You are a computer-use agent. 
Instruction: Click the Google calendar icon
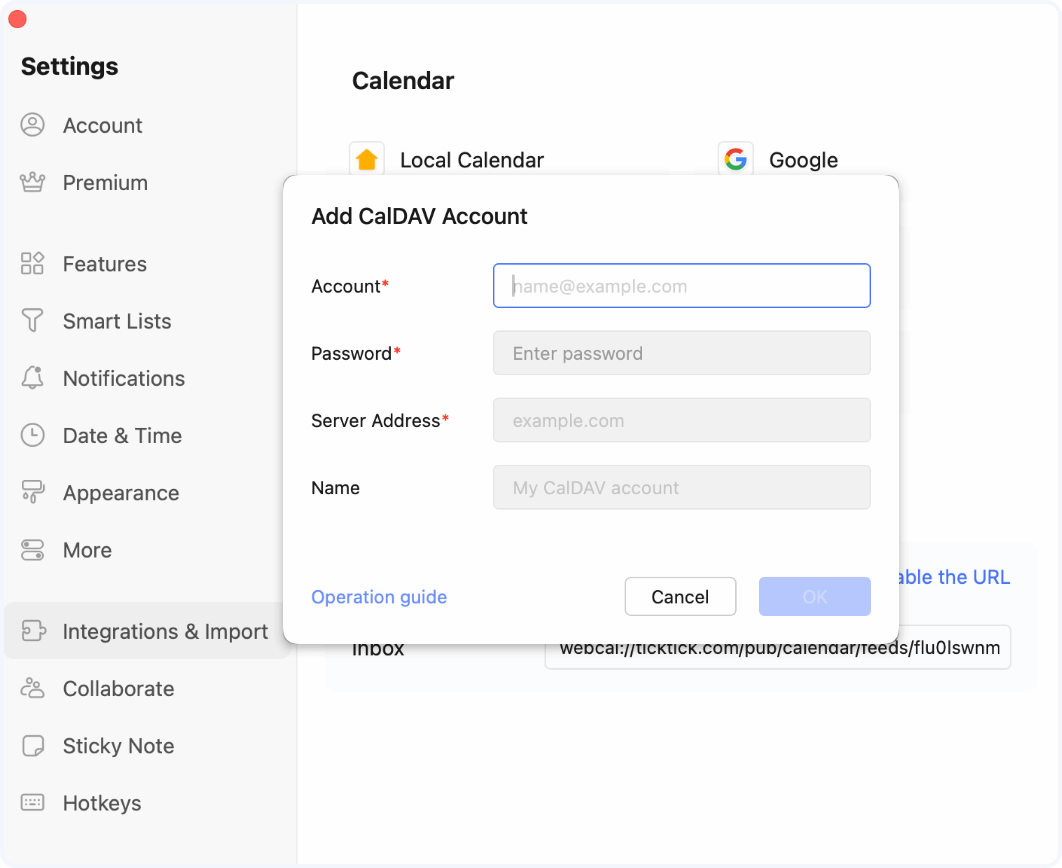(735, 158)
